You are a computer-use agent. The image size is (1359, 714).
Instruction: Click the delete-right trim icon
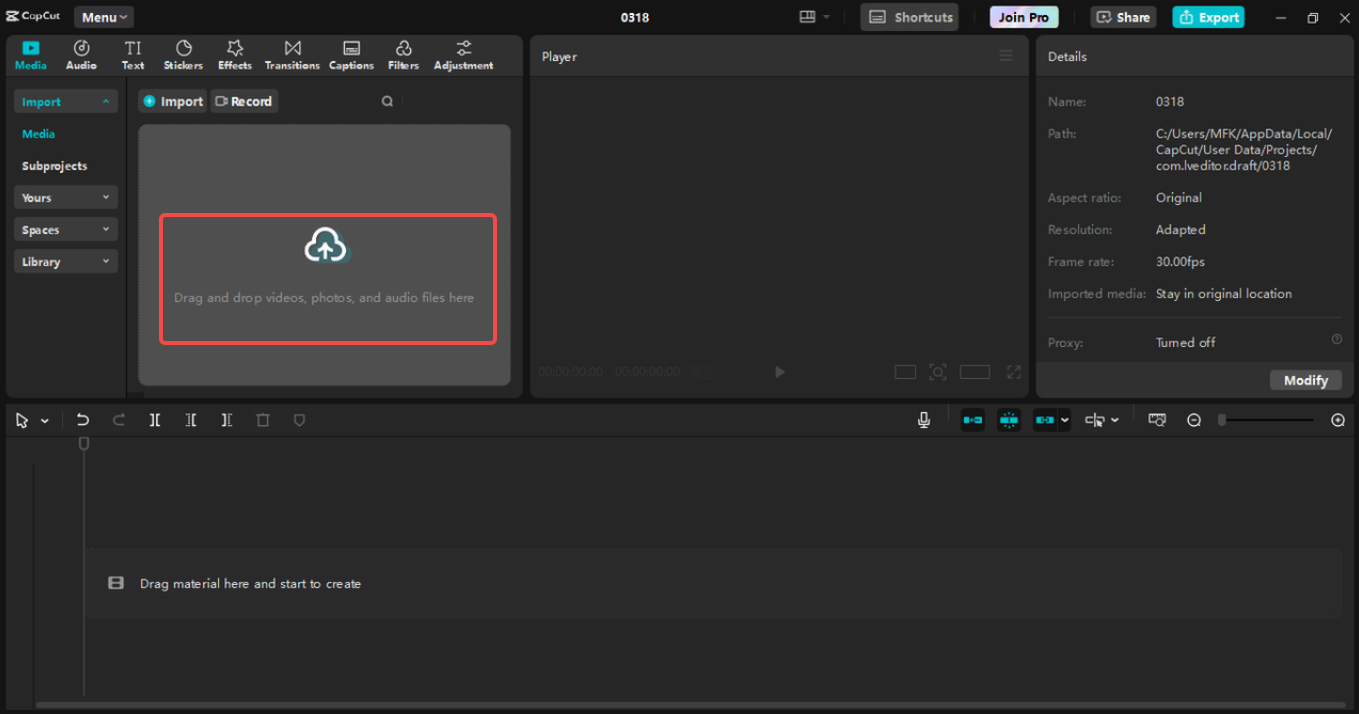(x=227, y=421)
